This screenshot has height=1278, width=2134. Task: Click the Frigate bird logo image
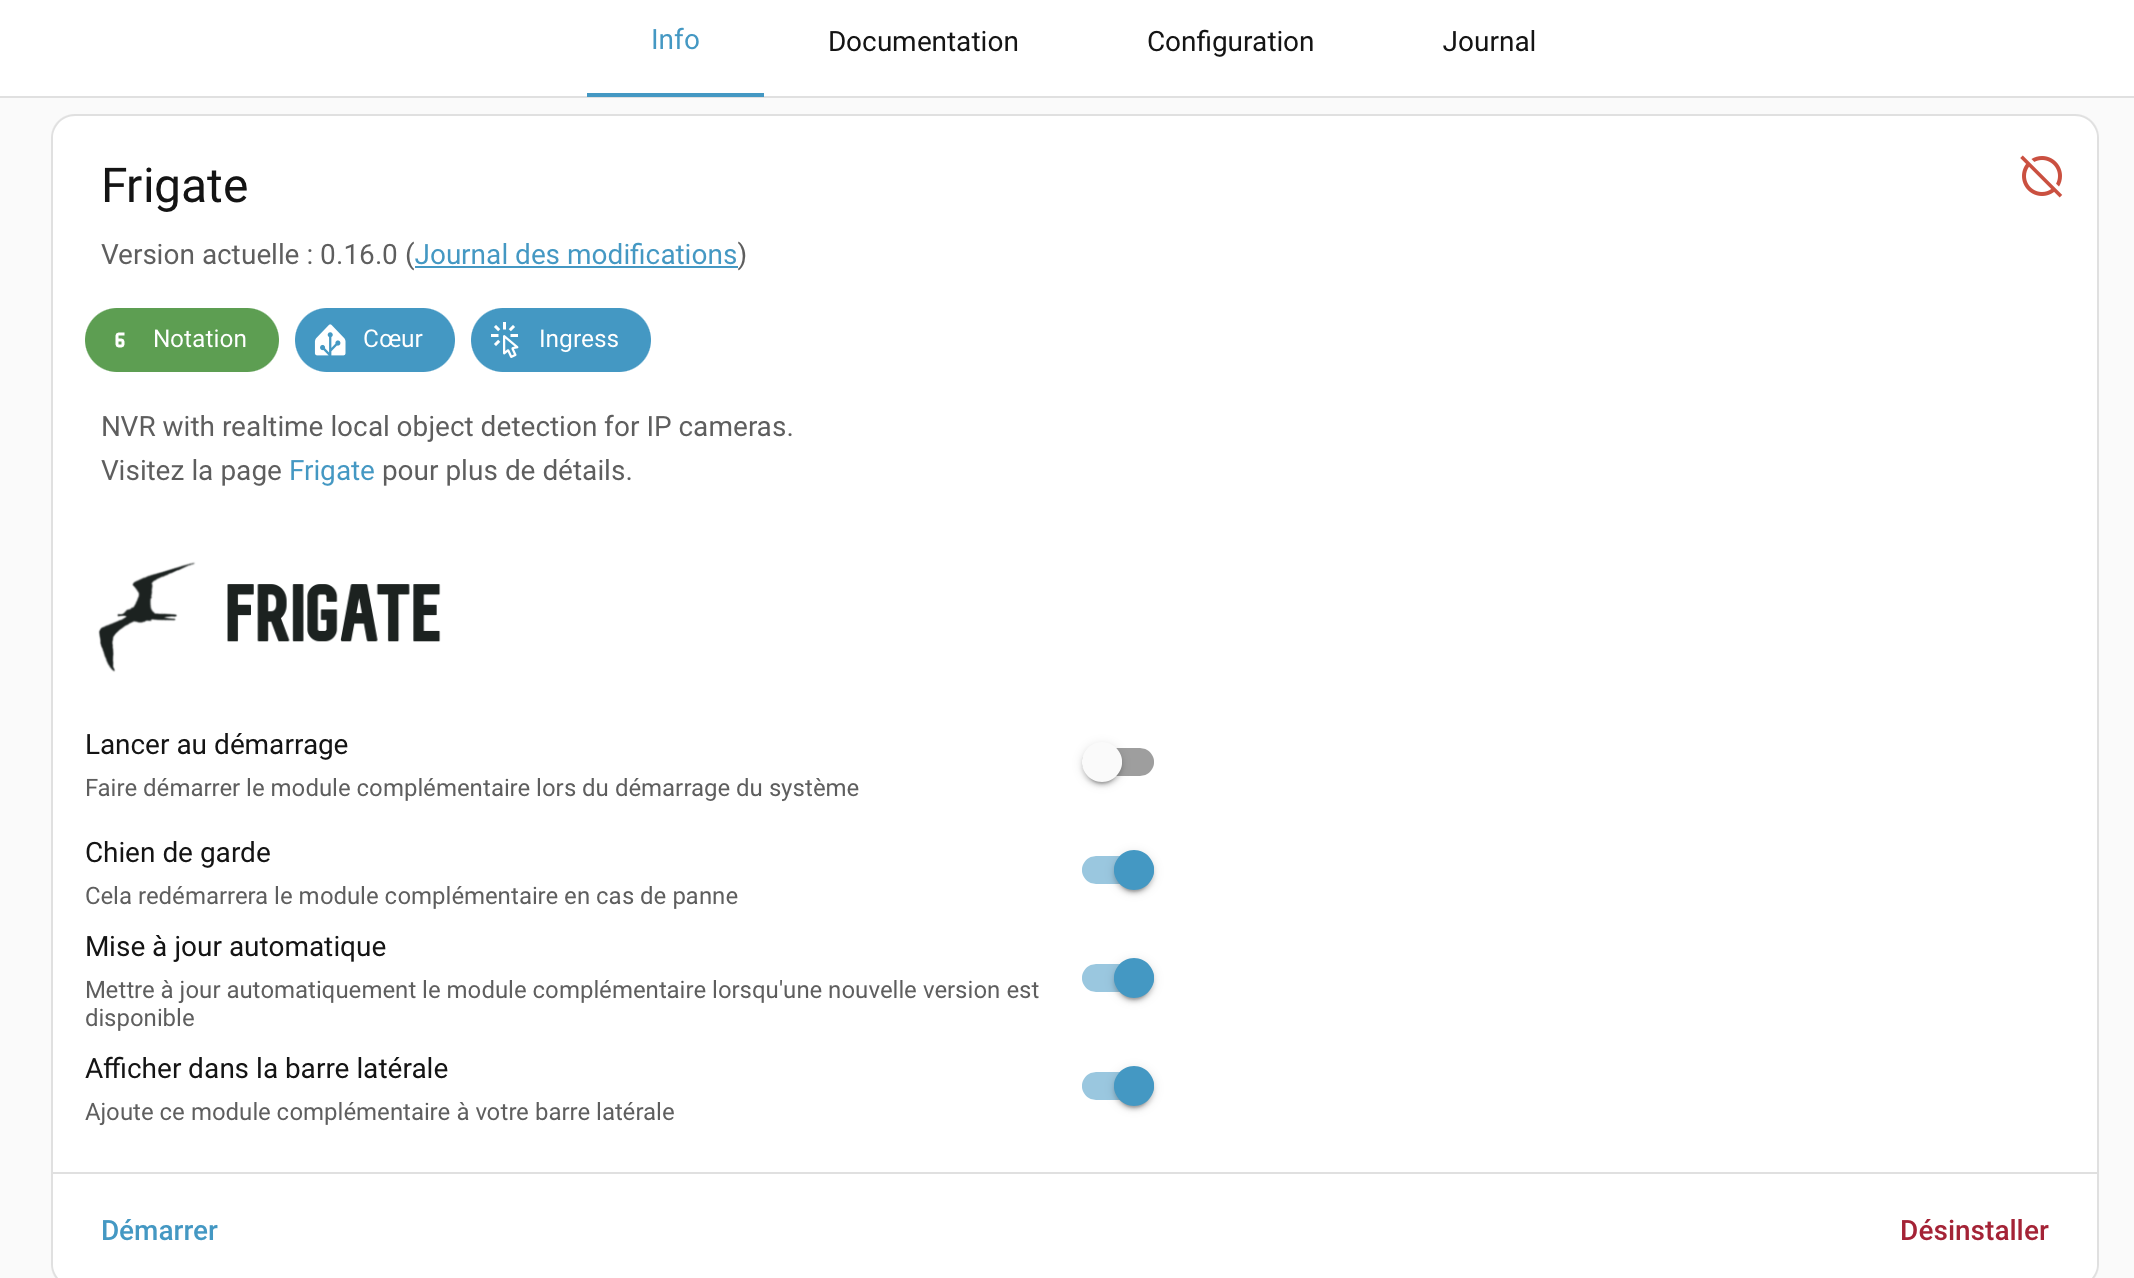coord(146,614)
